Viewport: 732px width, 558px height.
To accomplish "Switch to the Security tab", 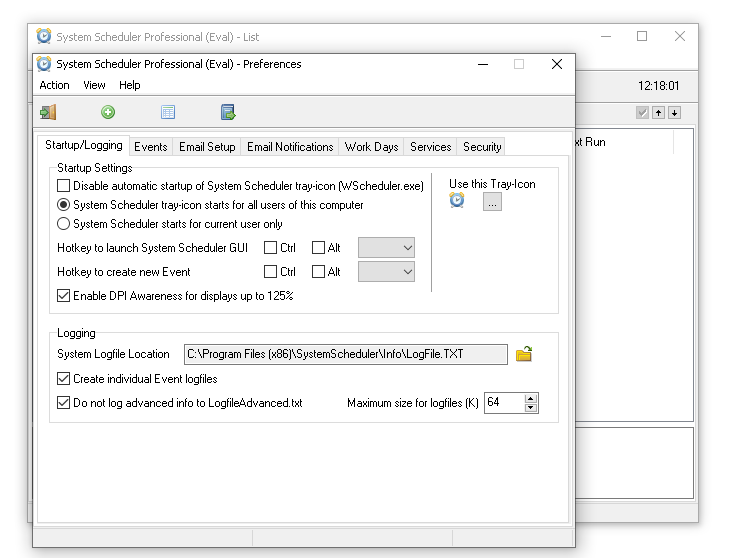I will (x=482, y=147).
